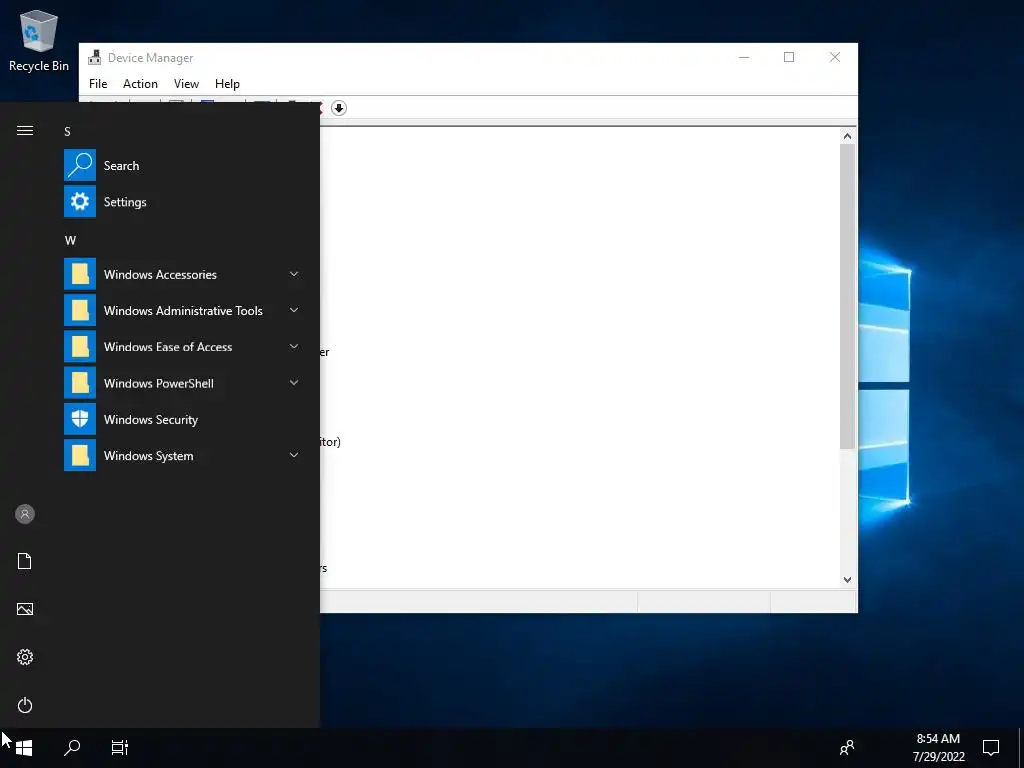The width and height of the screenshot is (1024, 768).
Task: Open the user account icon in Start
Action: tap(25, 514)
